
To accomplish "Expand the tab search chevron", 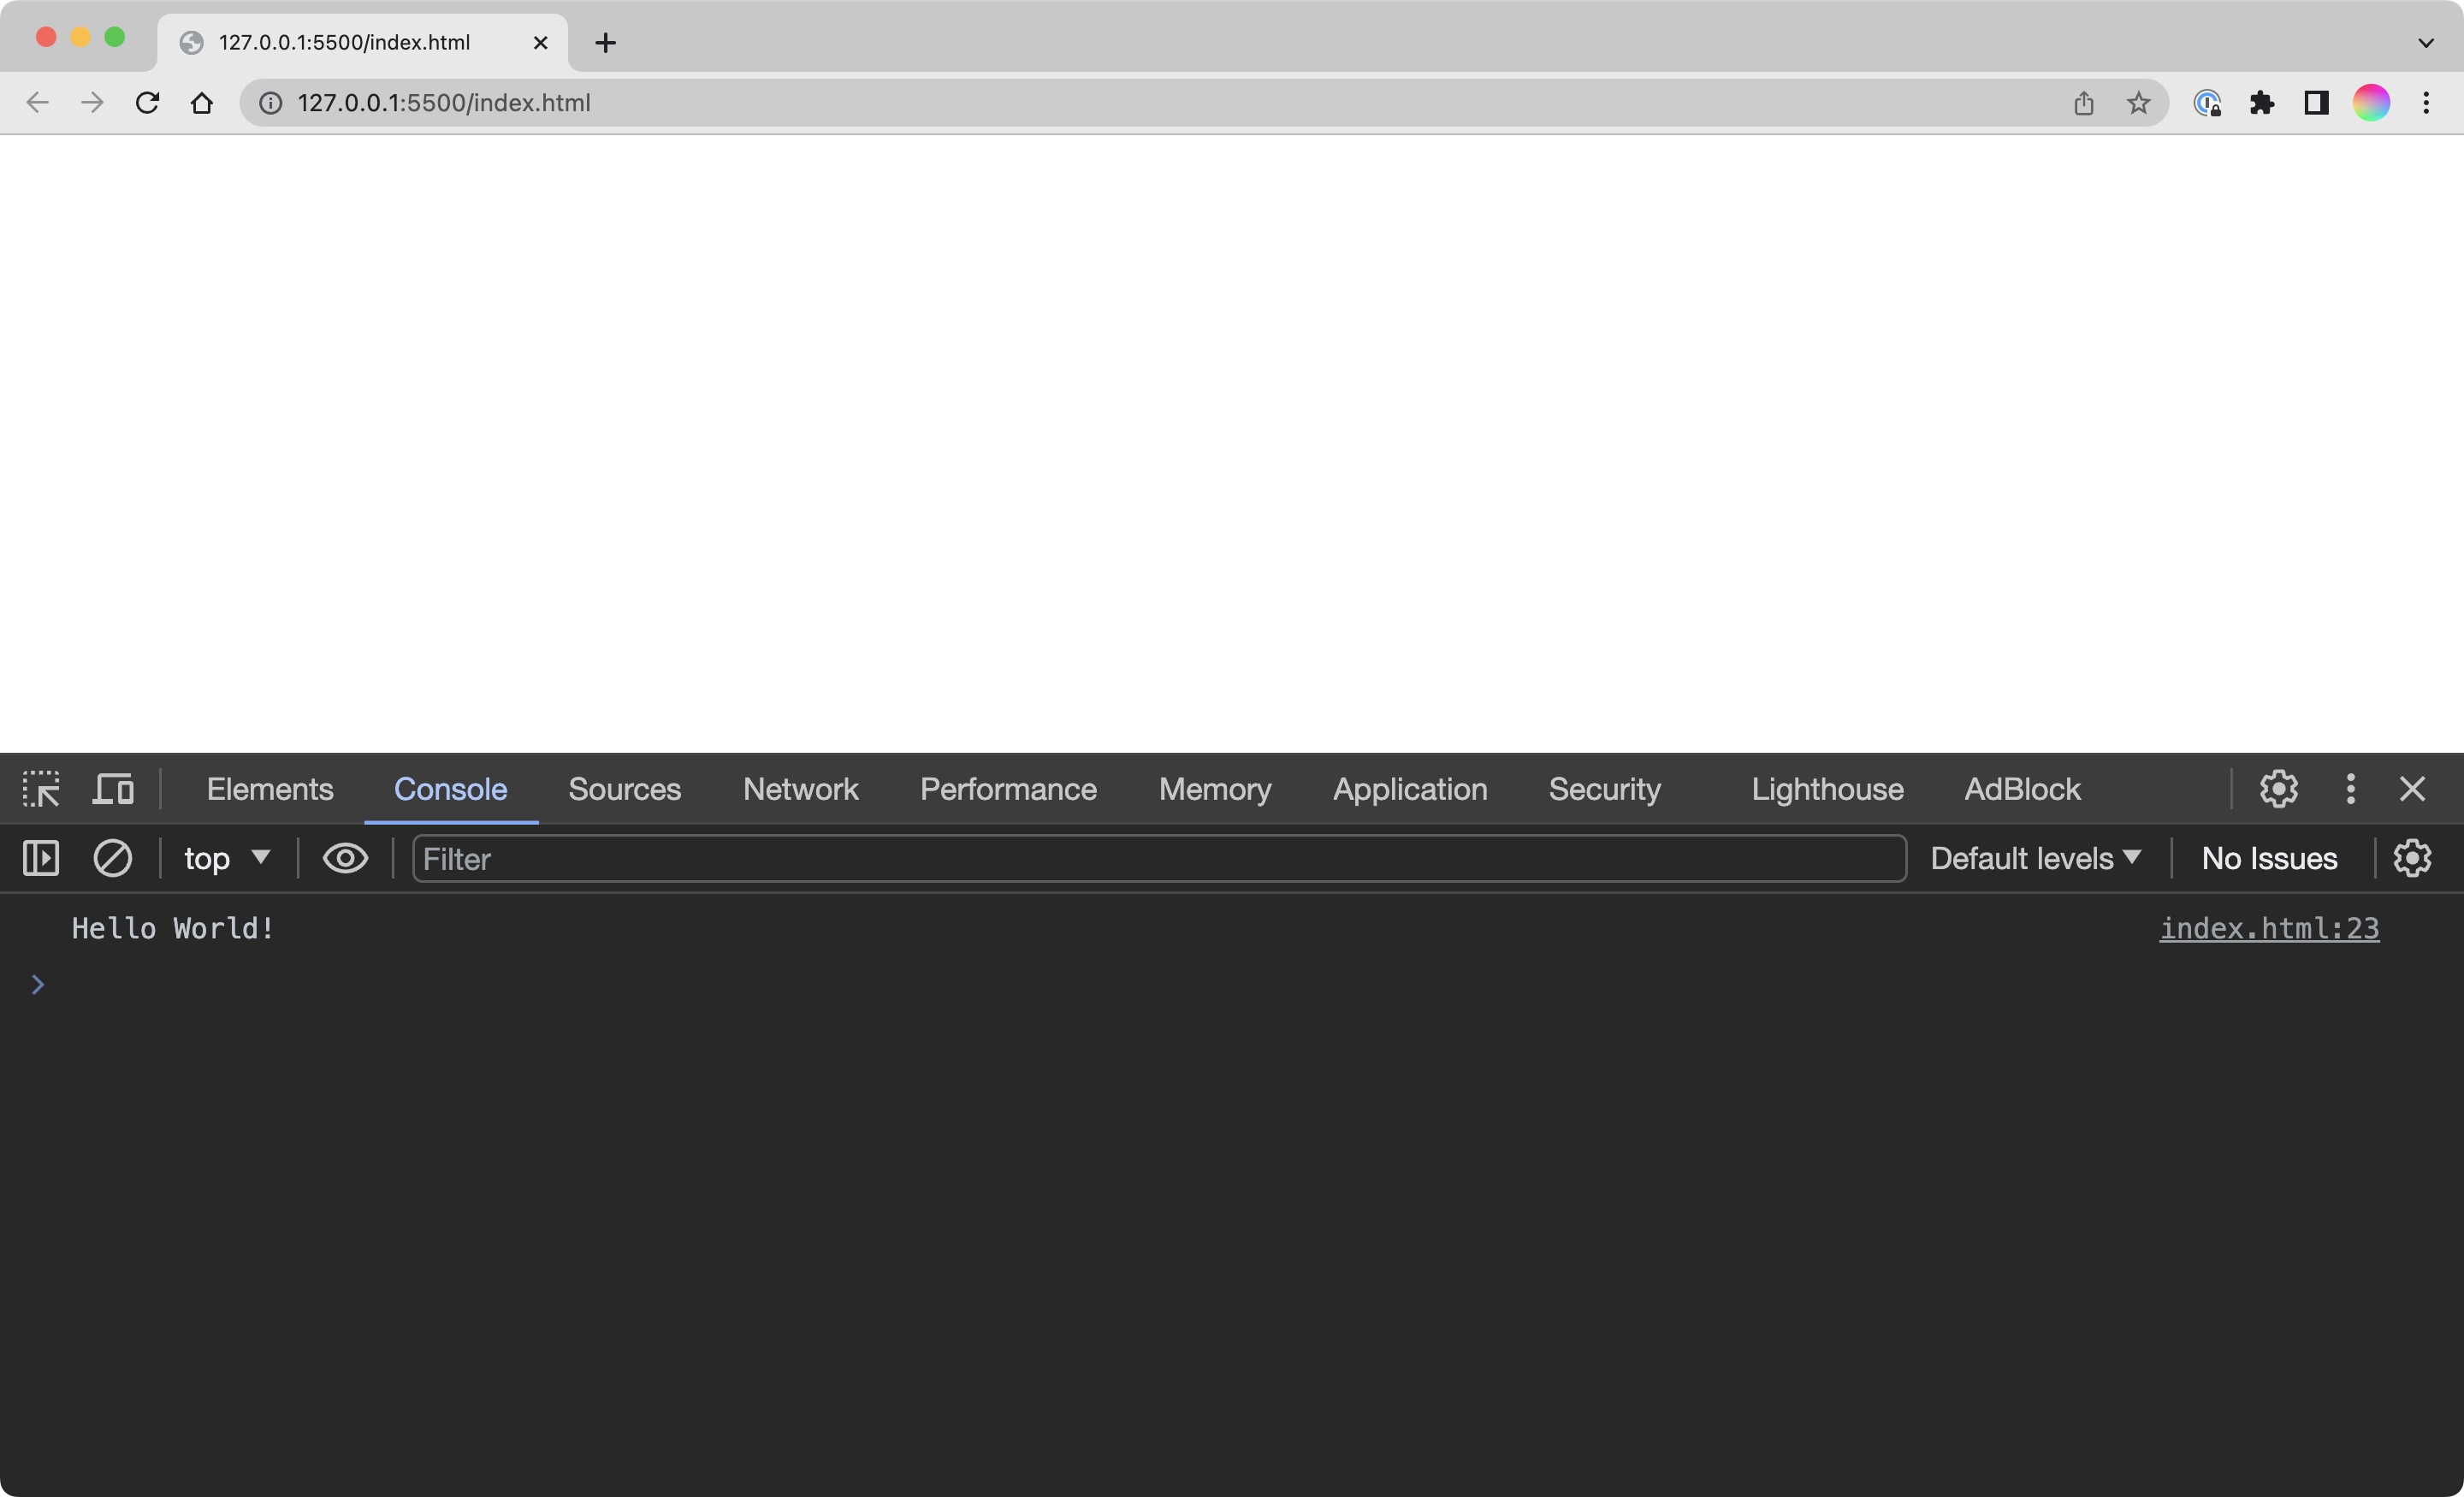I will click(x=2425, y=43).
